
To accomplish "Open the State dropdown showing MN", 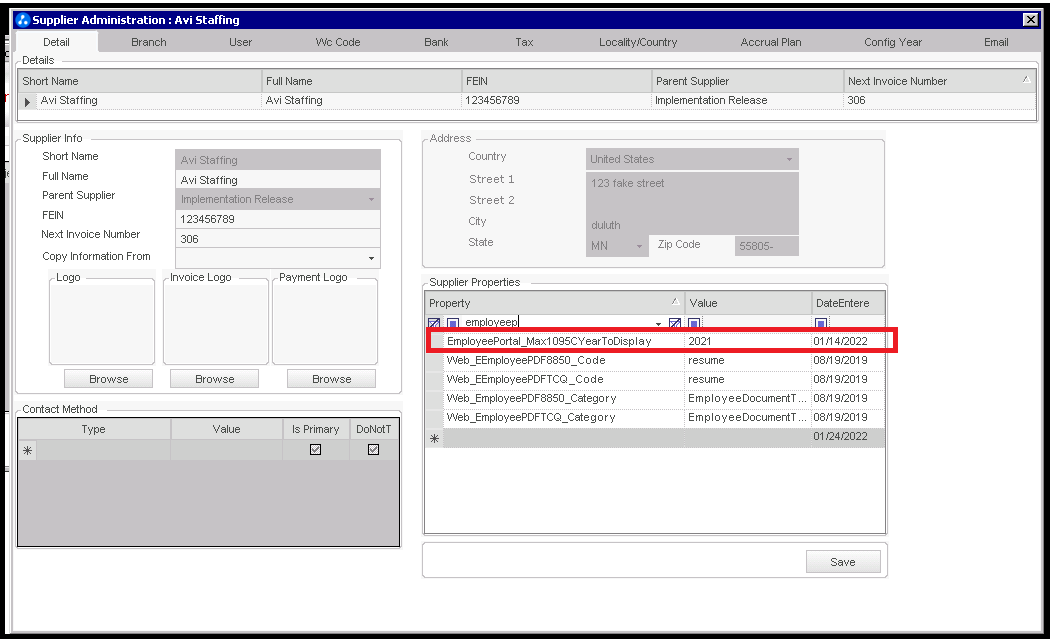I will [x=639, y=246].
